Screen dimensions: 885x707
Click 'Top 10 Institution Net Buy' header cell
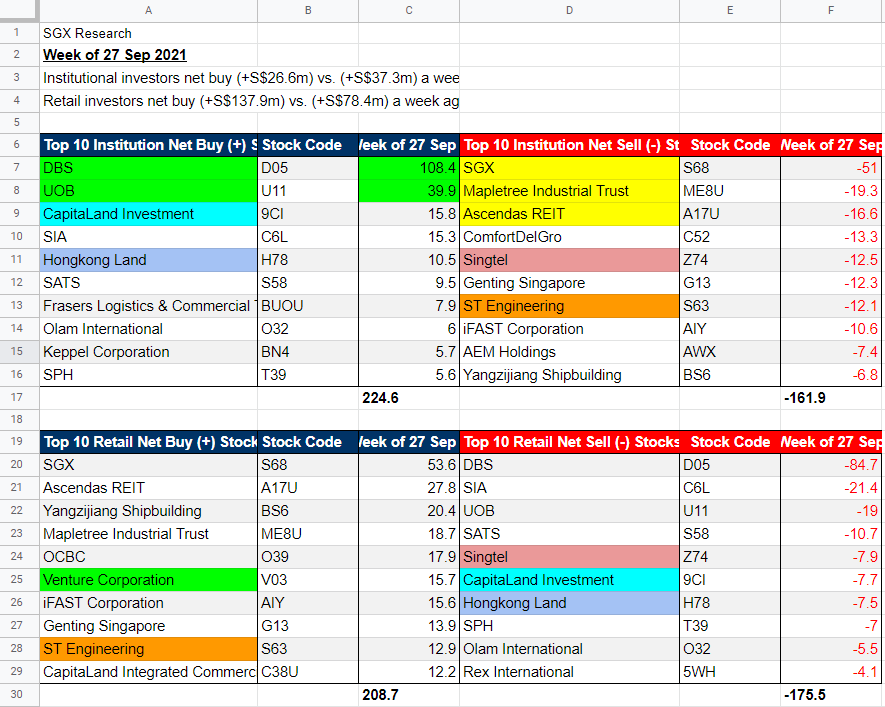[148, 145]
